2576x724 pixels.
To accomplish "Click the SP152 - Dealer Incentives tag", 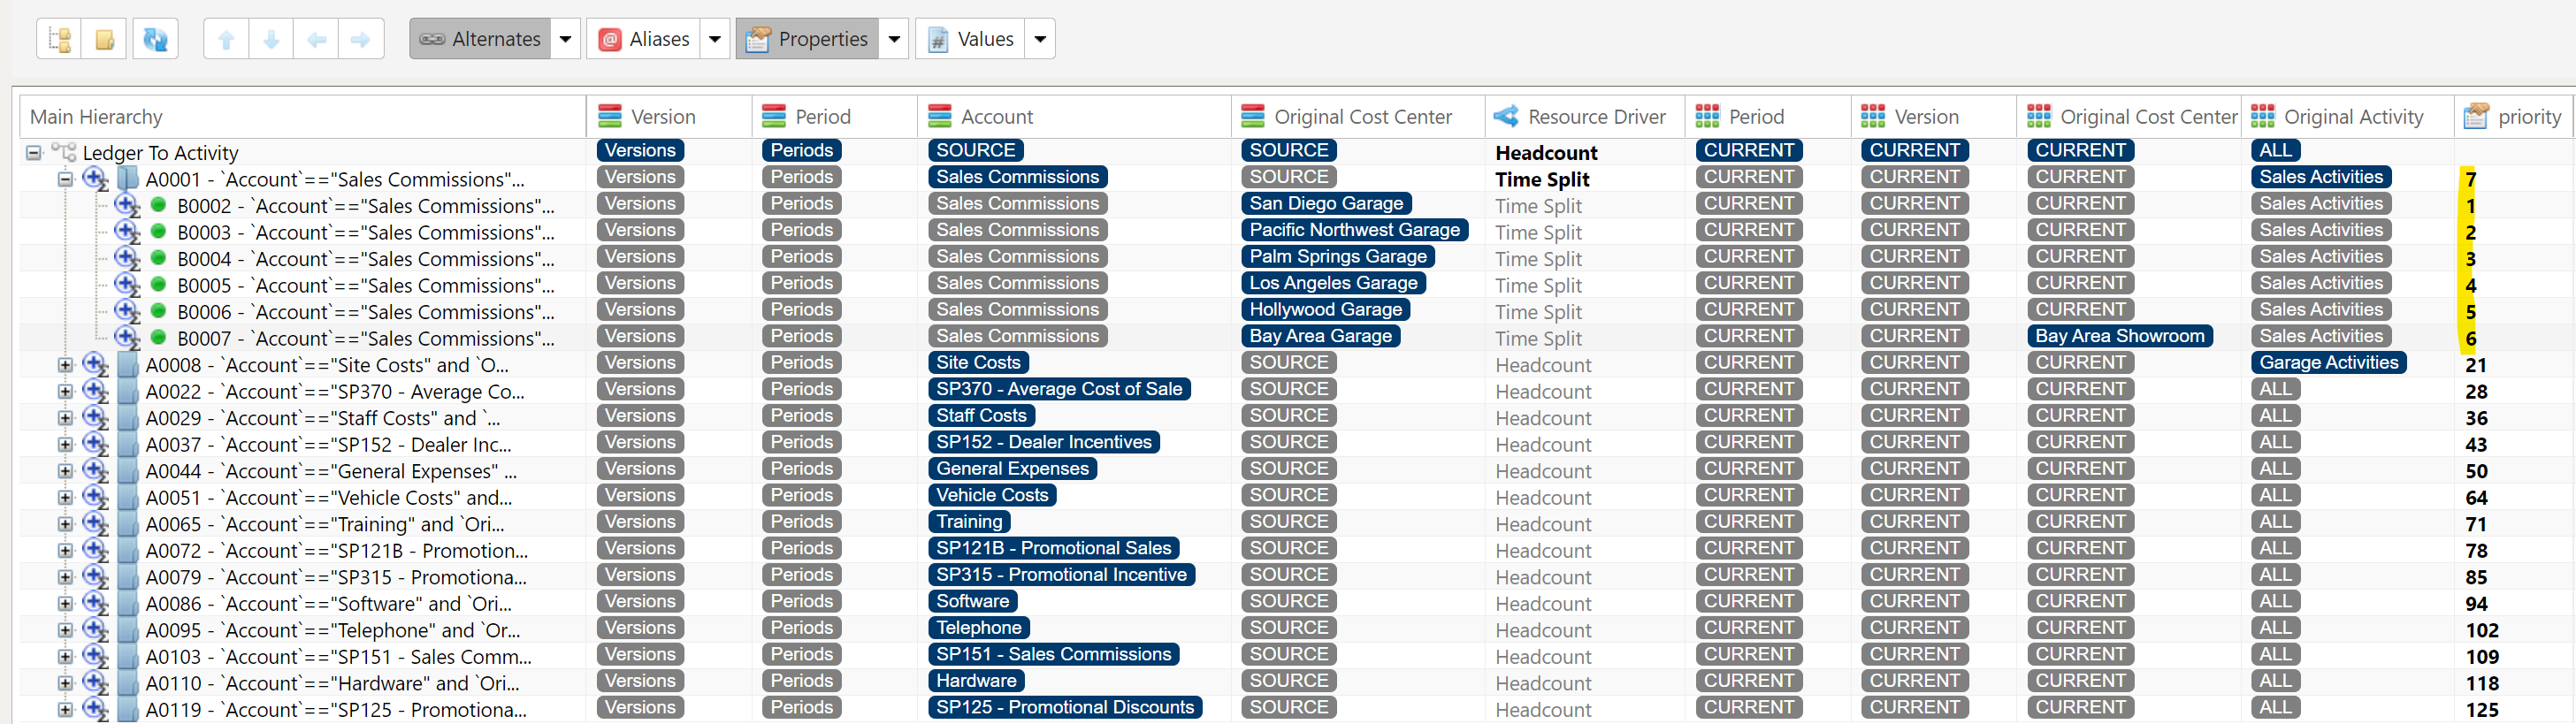I will coord(1043,442).
